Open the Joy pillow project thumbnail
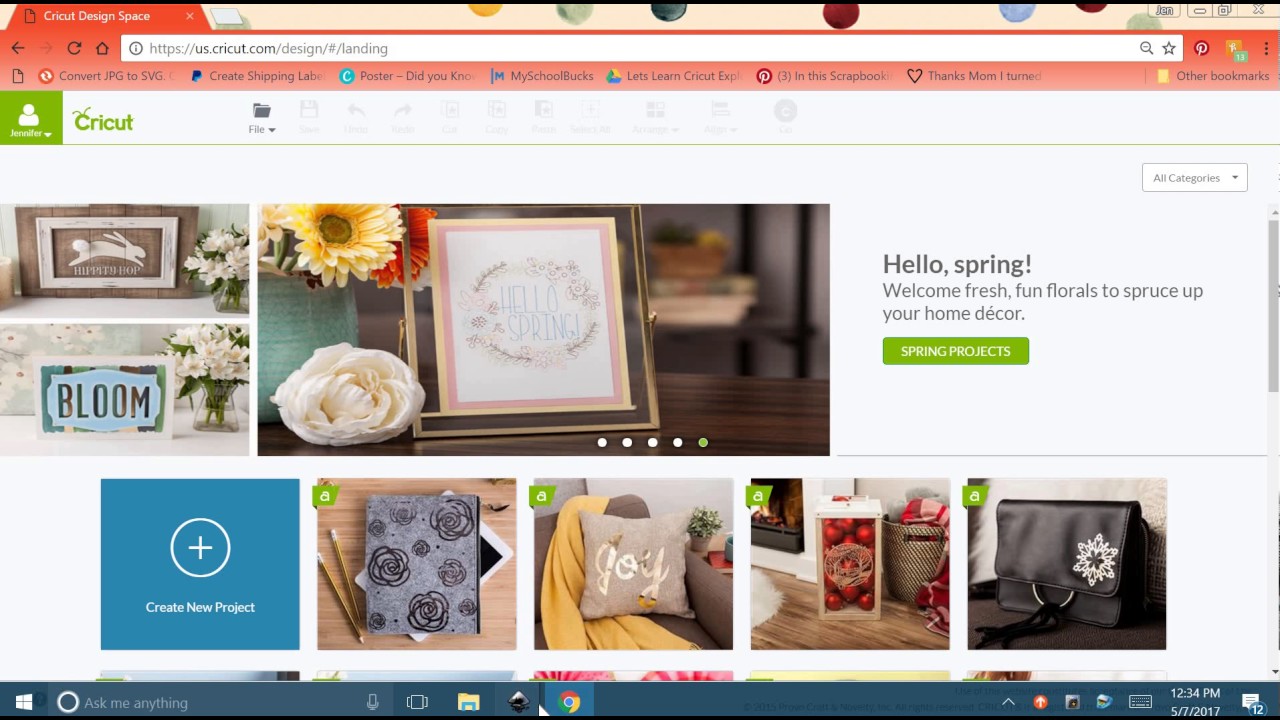1280x720 pixels. (x=633, y=564)
